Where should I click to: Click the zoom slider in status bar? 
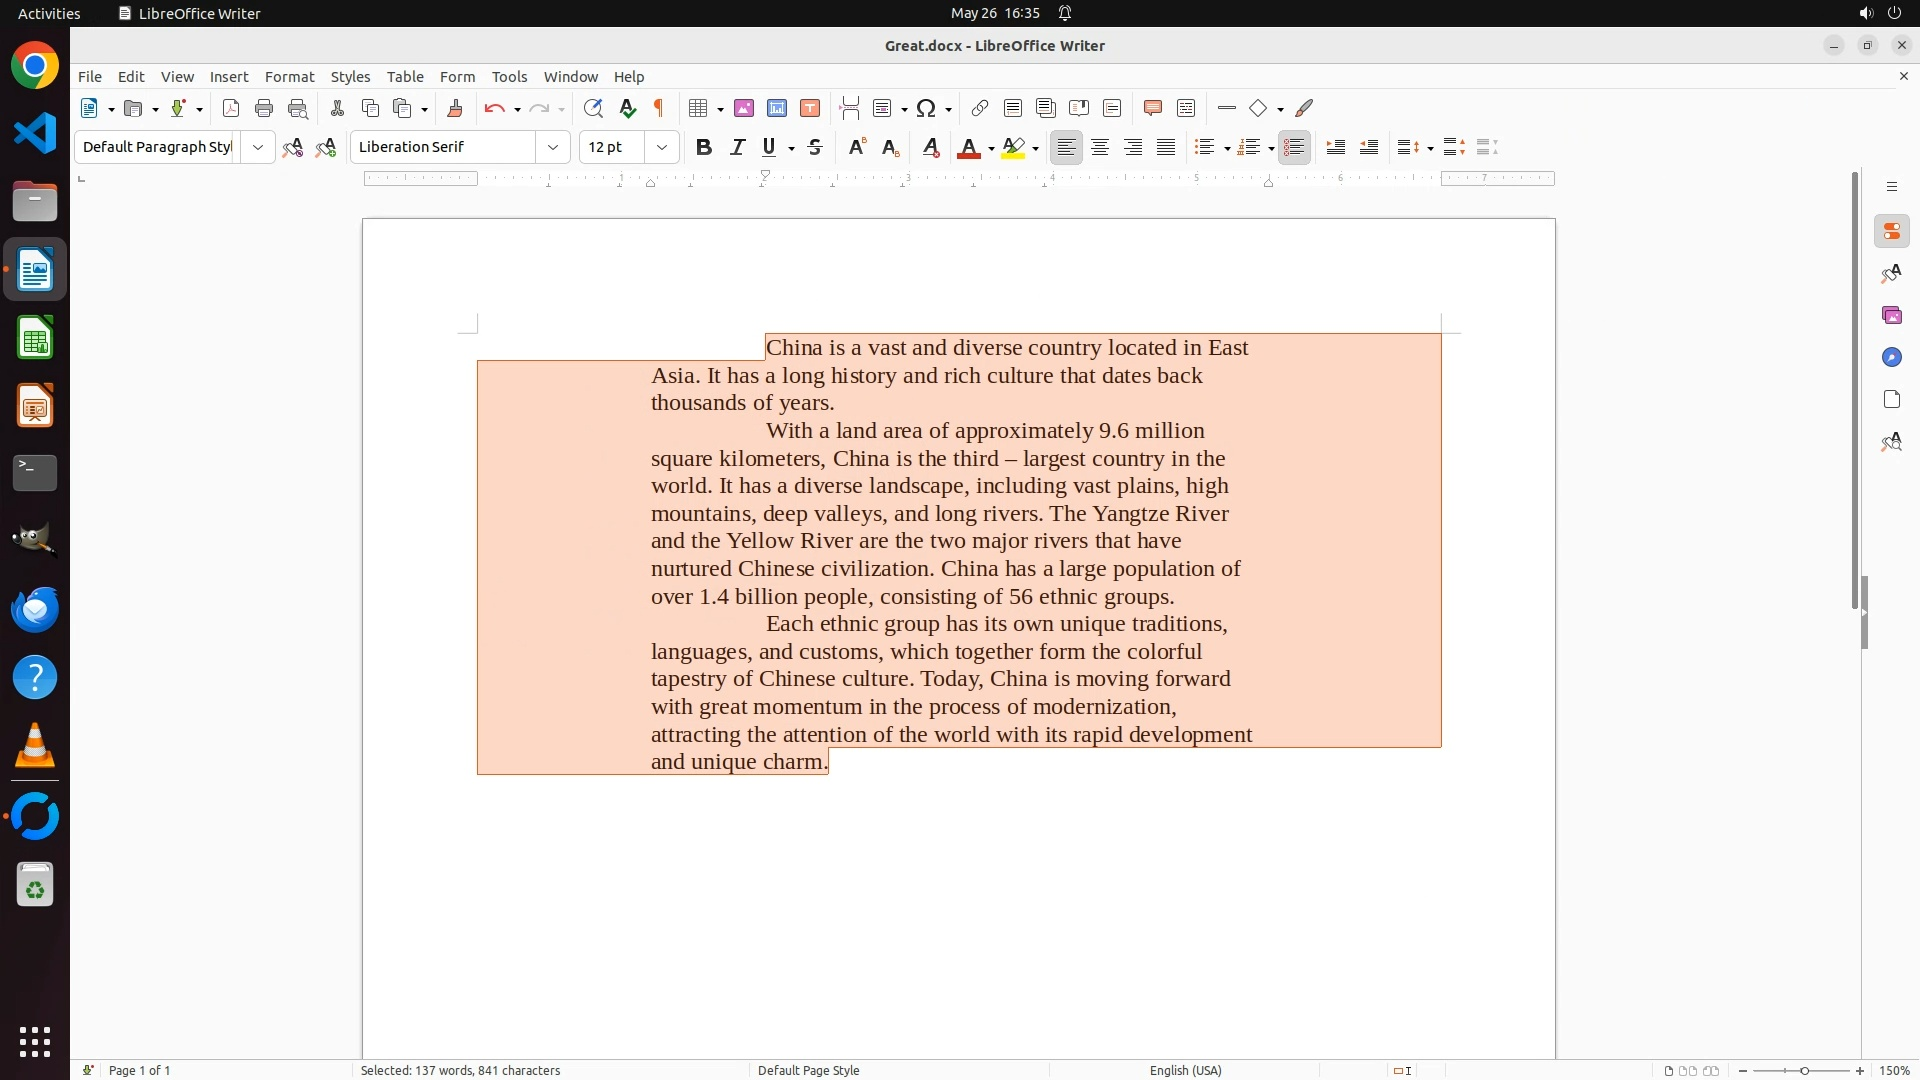[x=1803, y=1070]
